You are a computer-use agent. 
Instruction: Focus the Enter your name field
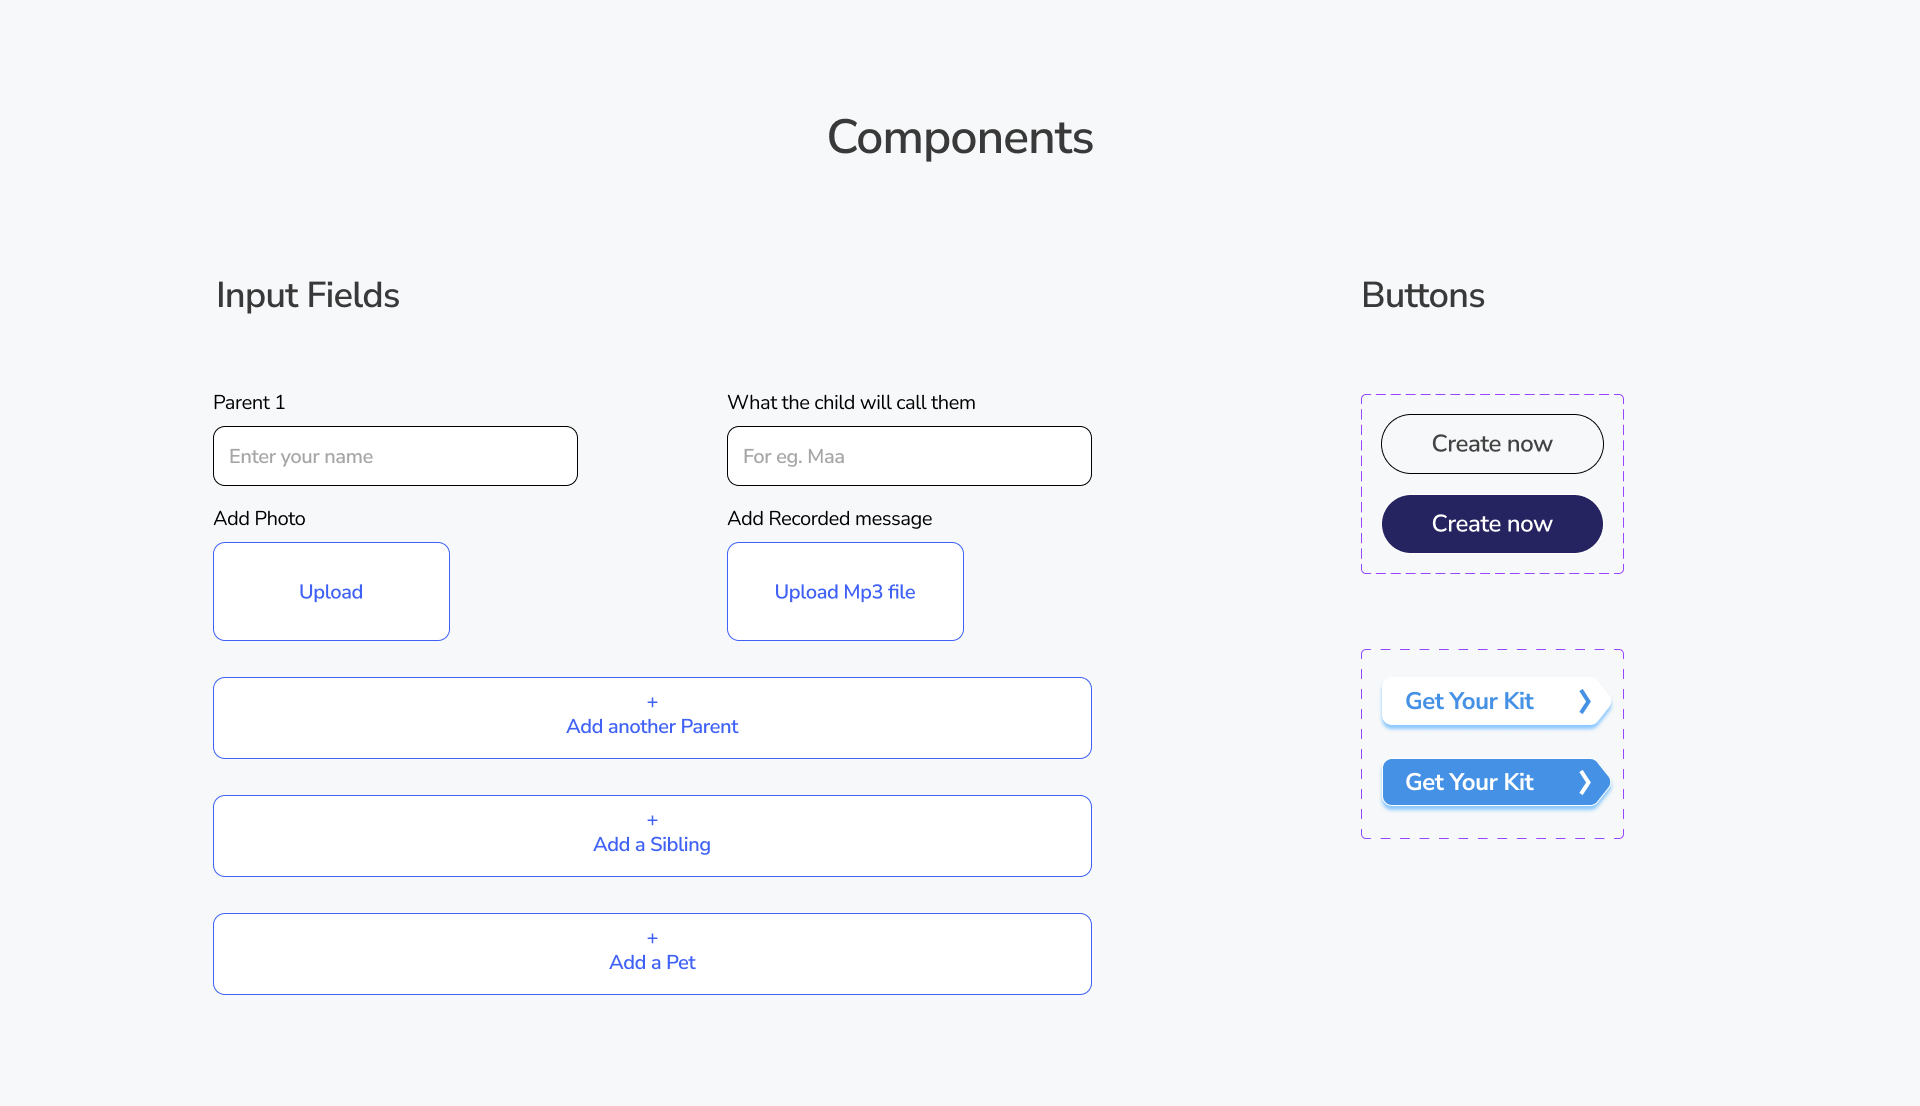pos(395,456)
